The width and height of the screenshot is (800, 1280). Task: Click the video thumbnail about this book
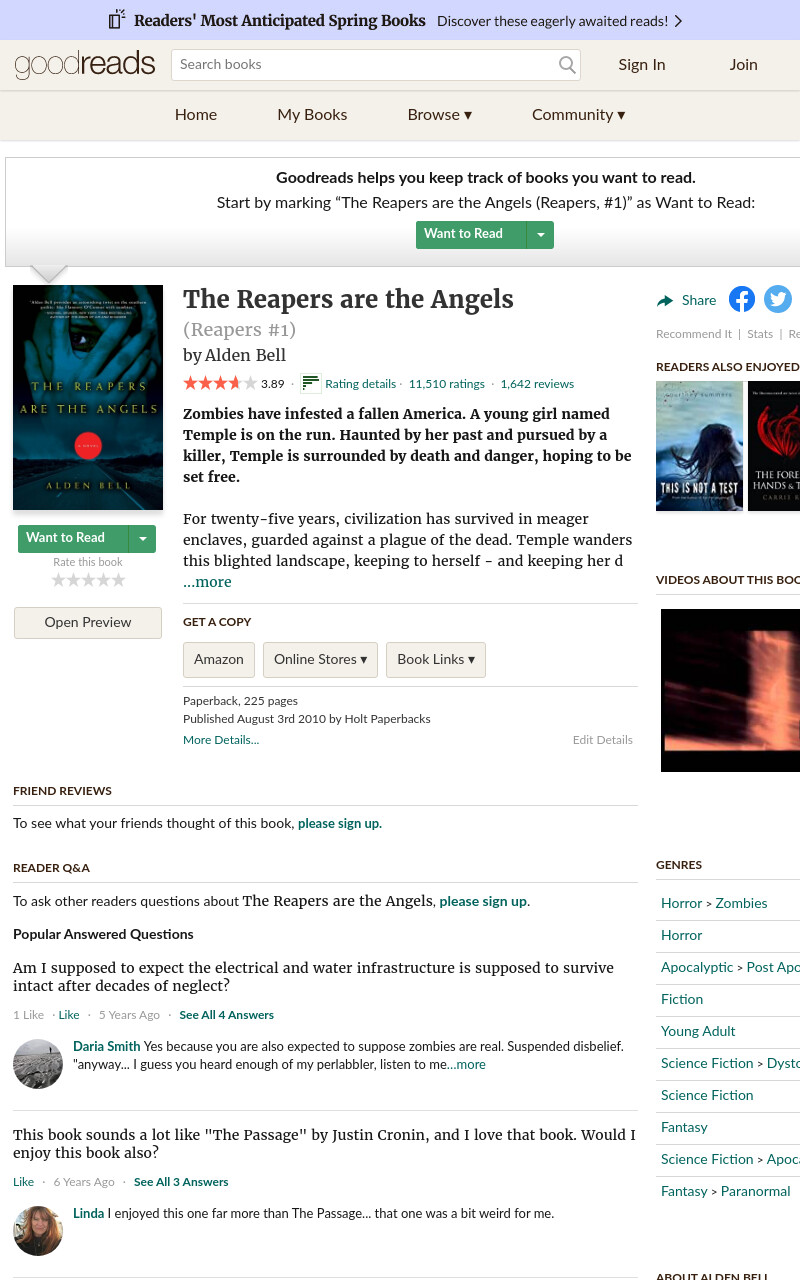tap(730, 690)
